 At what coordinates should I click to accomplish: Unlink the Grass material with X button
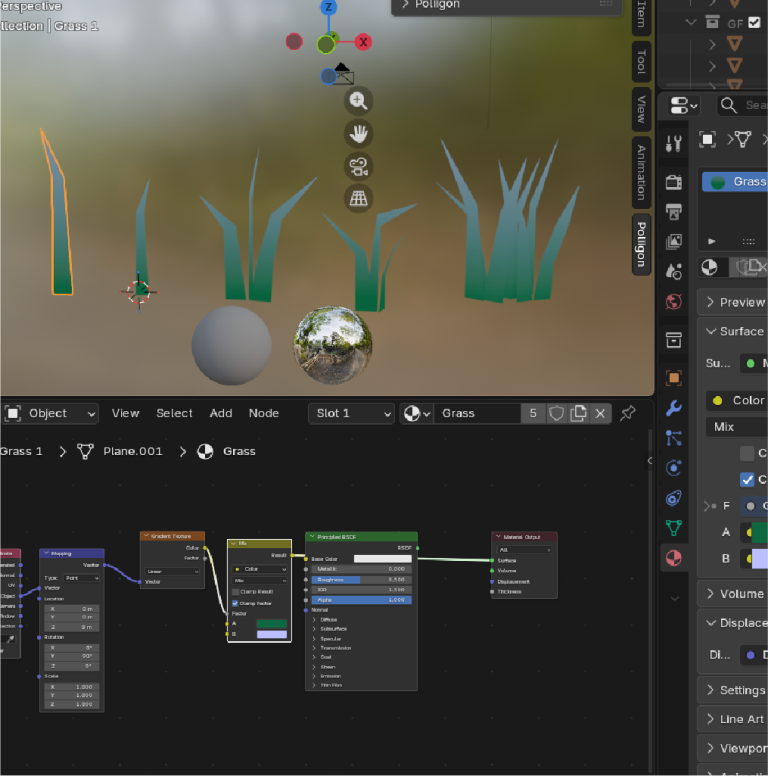click(600, 413)
